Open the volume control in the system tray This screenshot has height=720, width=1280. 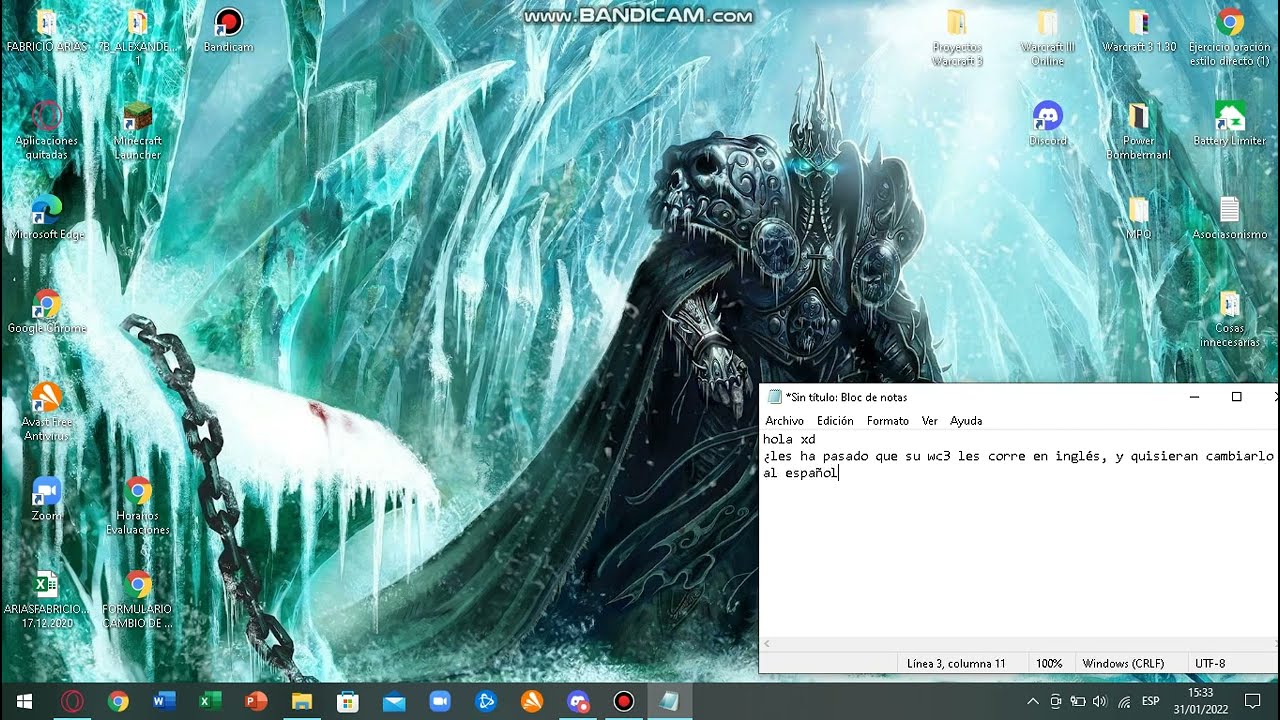pos(1100,701)
